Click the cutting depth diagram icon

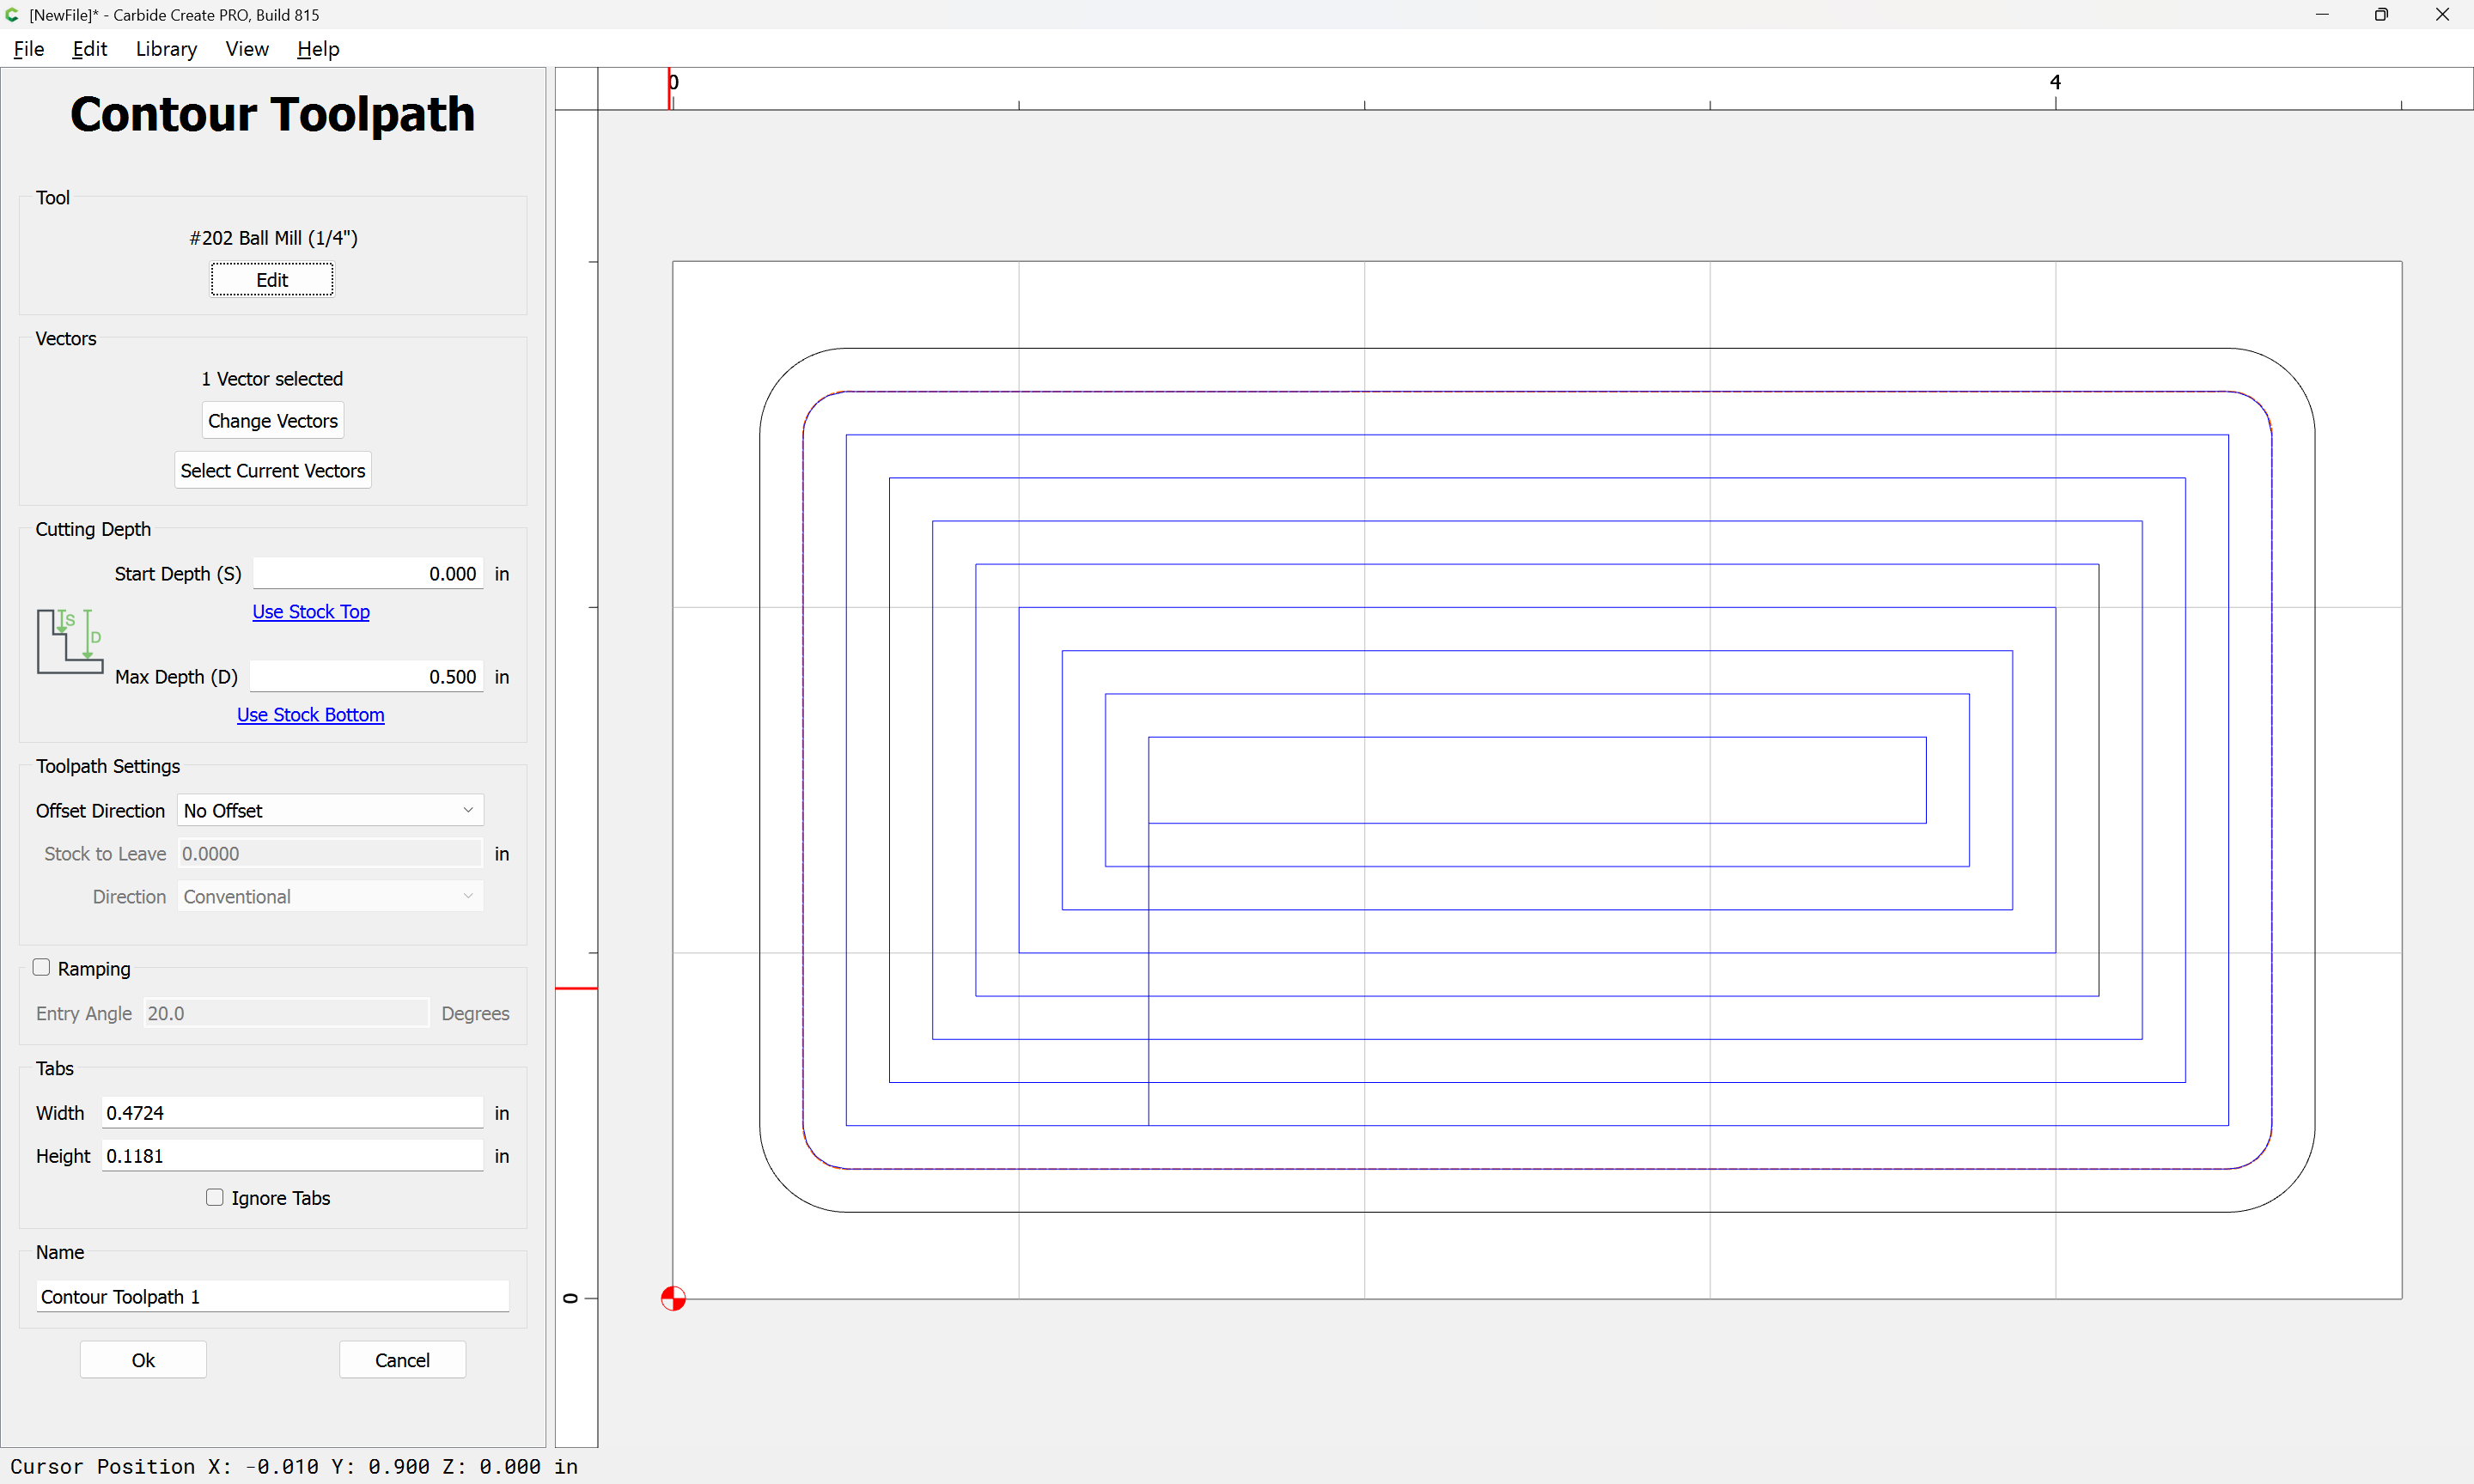[x=70, y=641]
